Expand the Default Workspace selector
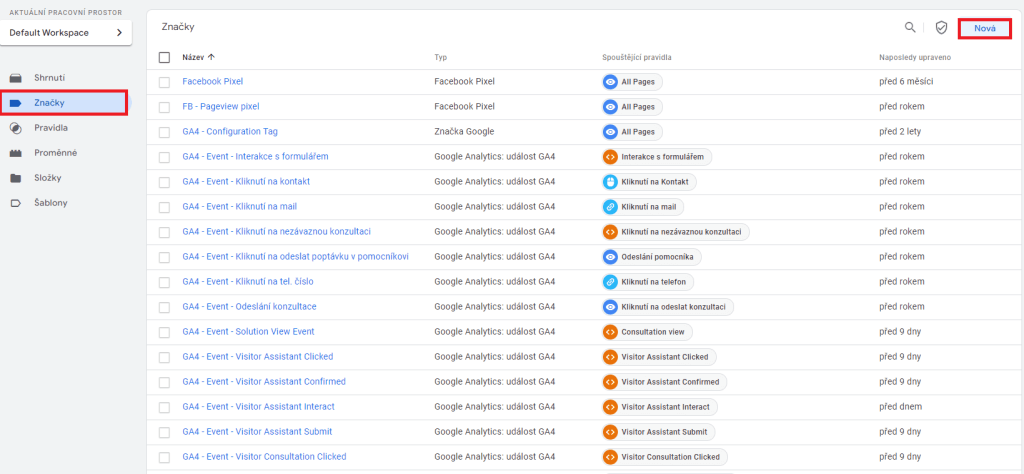Viewport: 1024px width, 474px height. (66, 33)
